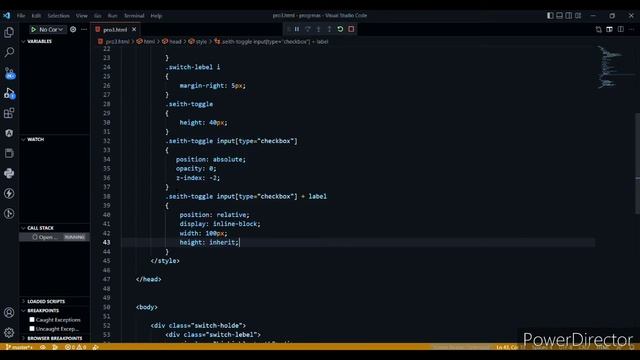The image size is (640, 360).
Task: Enable Uncaught Exceptions breakpoint checkbox
Action: click(32, 329)
